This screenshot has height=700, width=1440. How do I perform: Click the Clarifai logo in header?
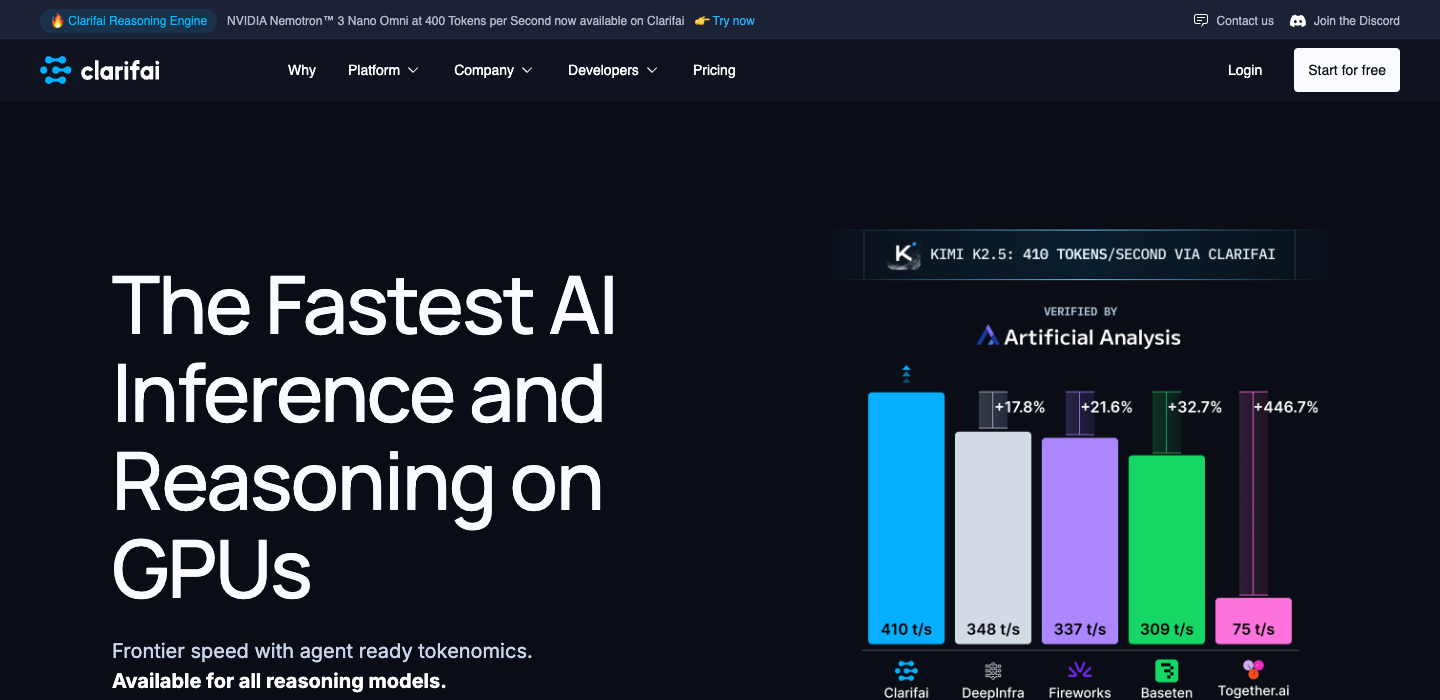coord(100,70)
